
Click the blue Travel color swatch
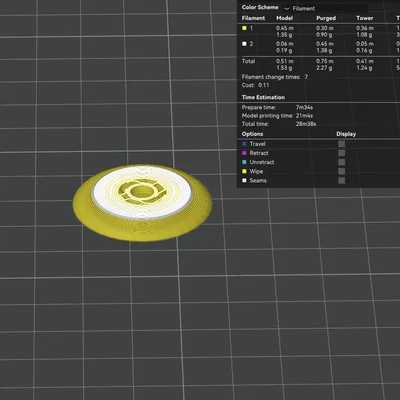pos(244,144)
